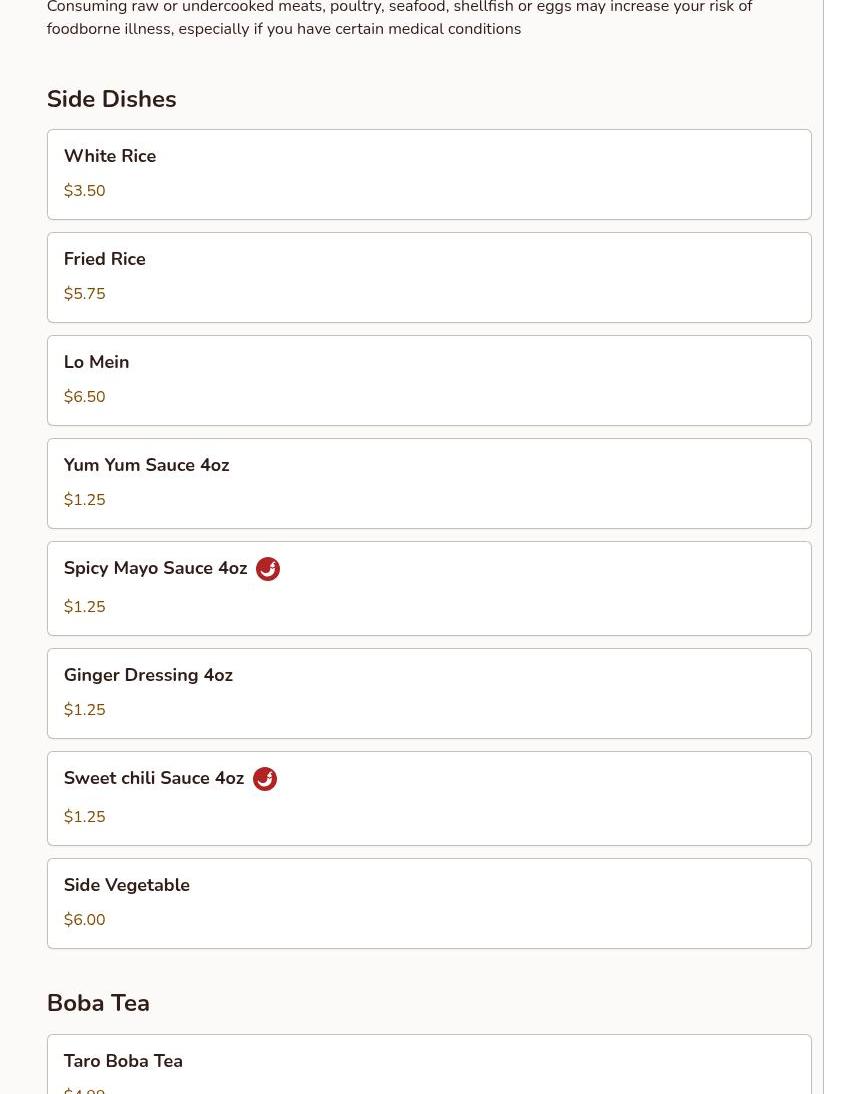This screenshot has width=844, height=1094.
Task: Click the raw food consumption warning text
Action: pos(400,18)
